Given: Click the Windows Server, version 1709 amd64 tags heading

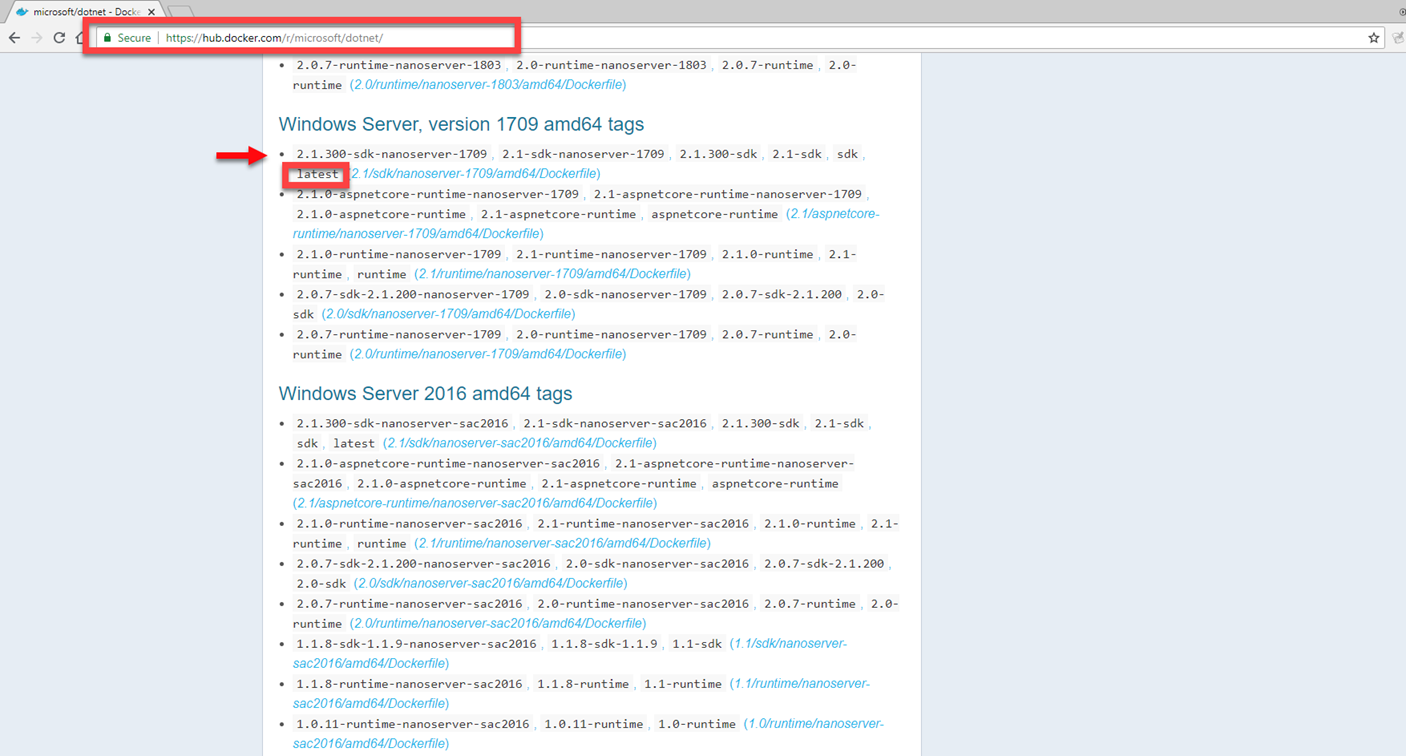Looking at the screenshot, I should [461, 124].
